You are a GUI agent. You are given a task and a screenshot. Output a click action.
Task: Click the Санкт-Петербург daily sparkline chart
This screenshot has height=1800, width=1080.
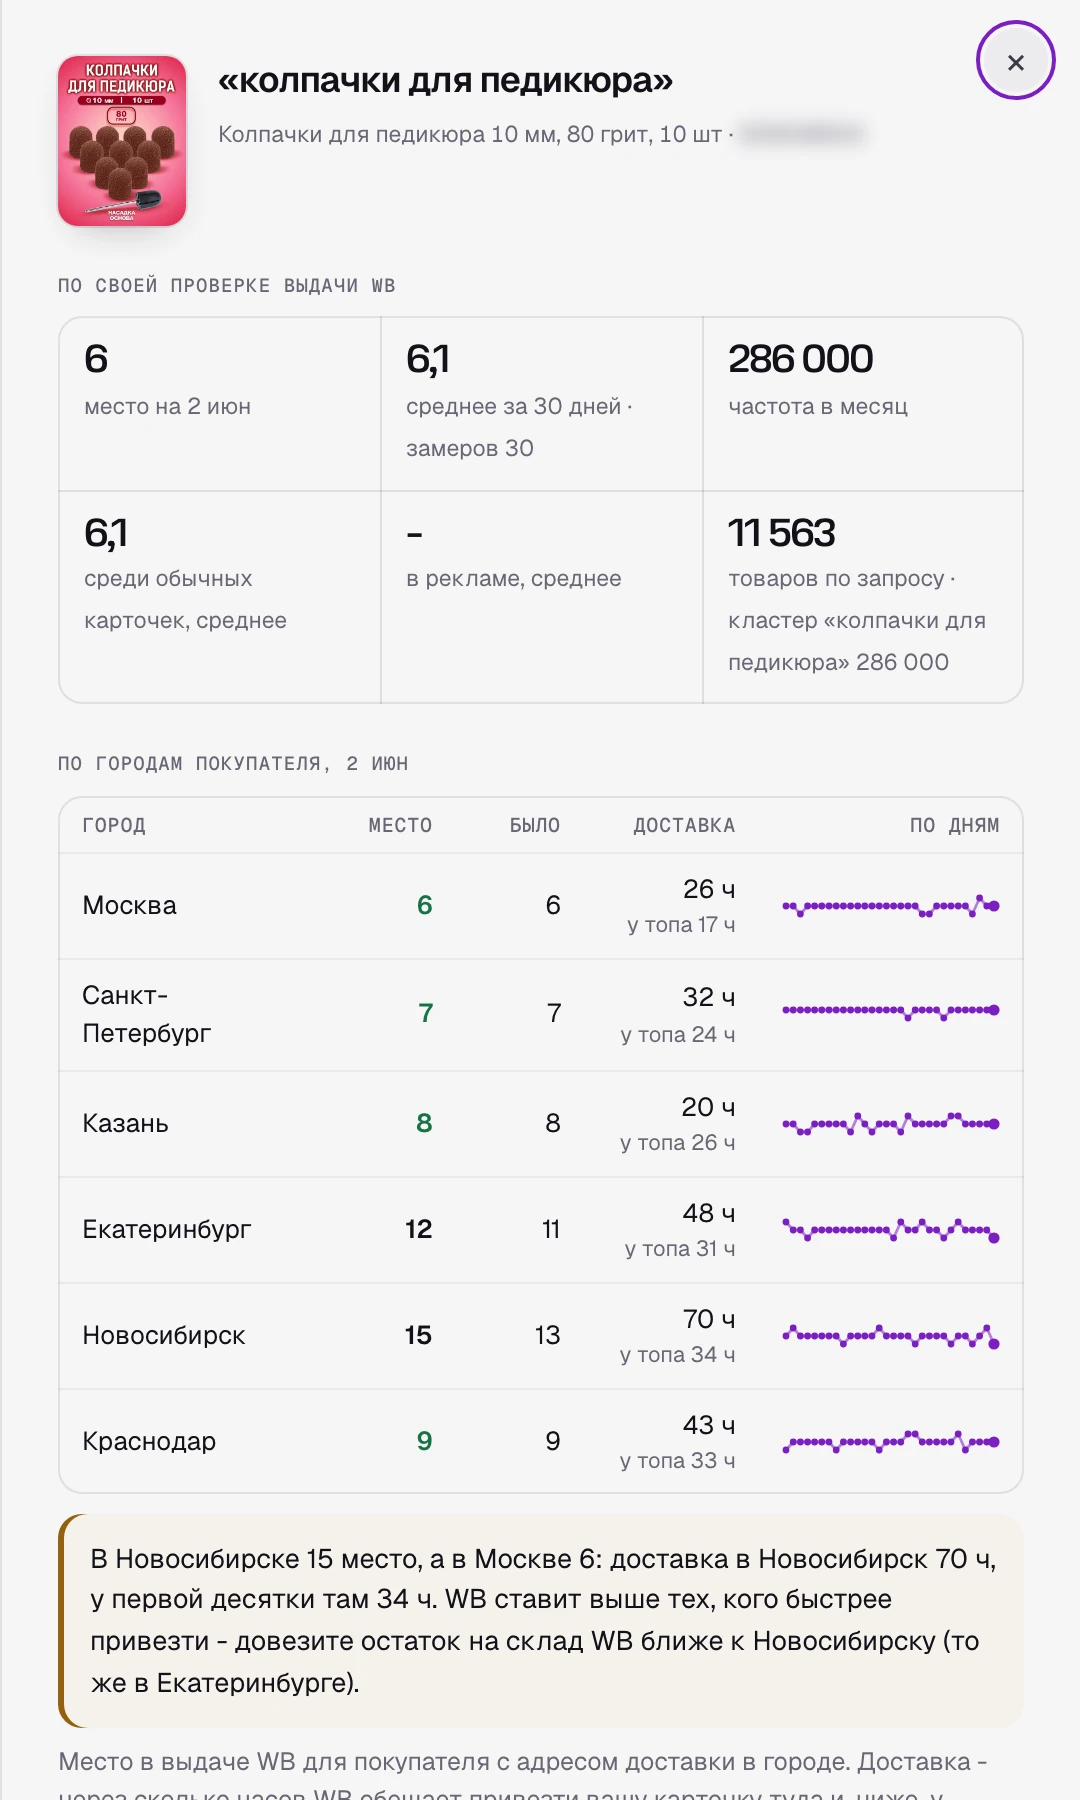pyautogui.click(x=891, y=1012)
